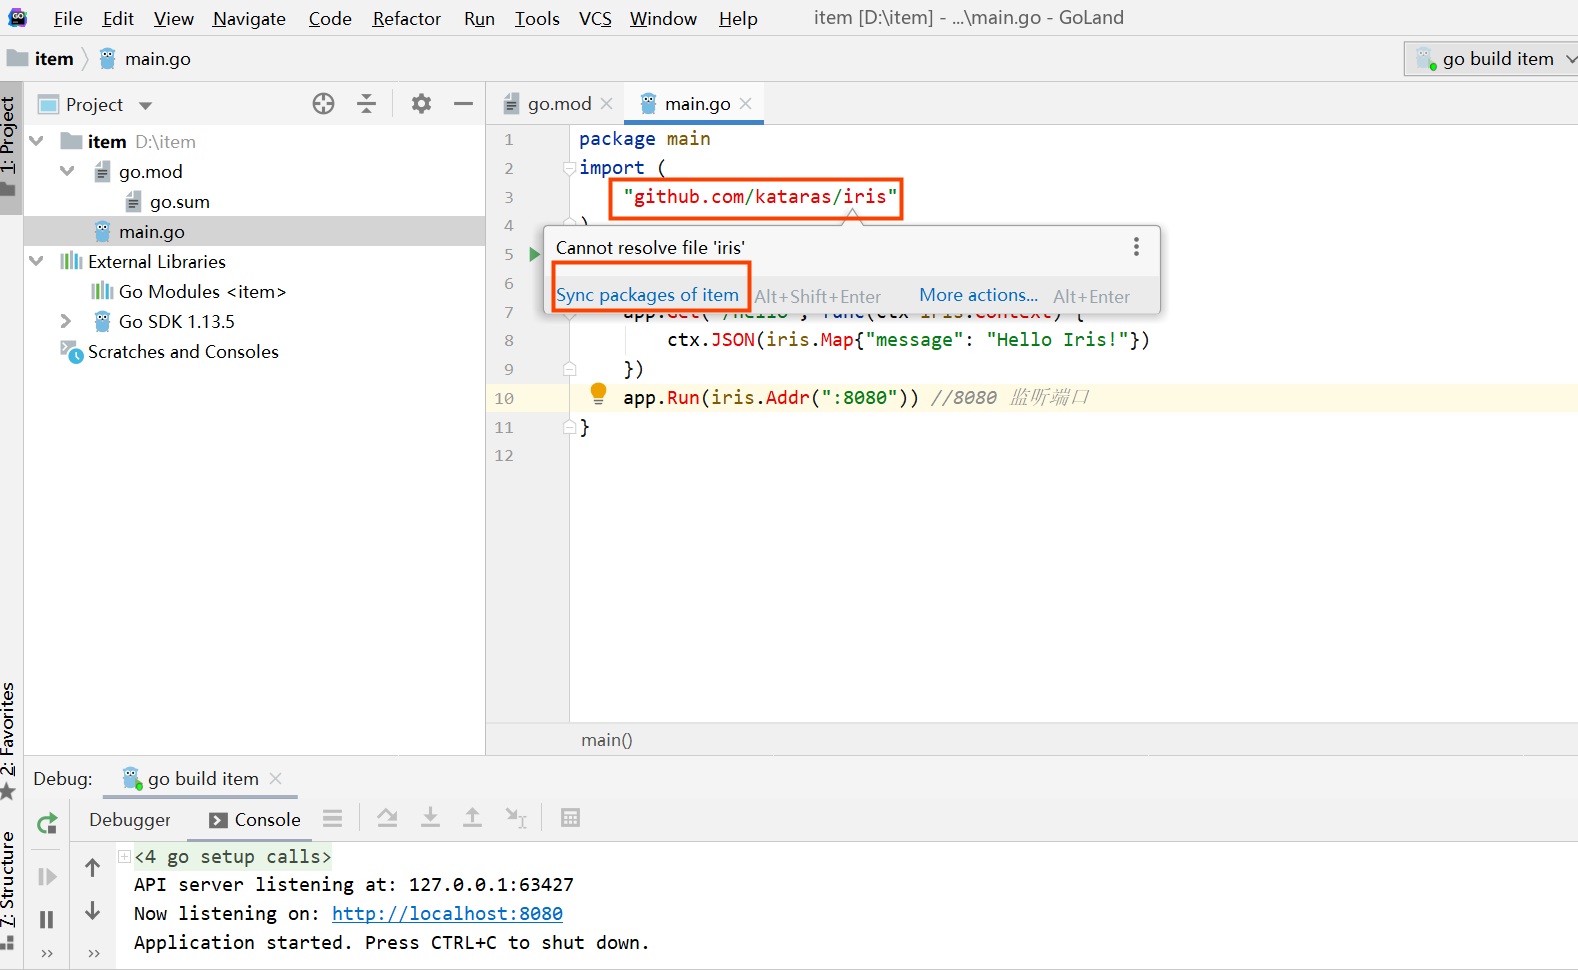Screen dimensions: 1578x970
Task: Close the go.mod editor tab
Action: pyautogui.click(x=606, y=103)
